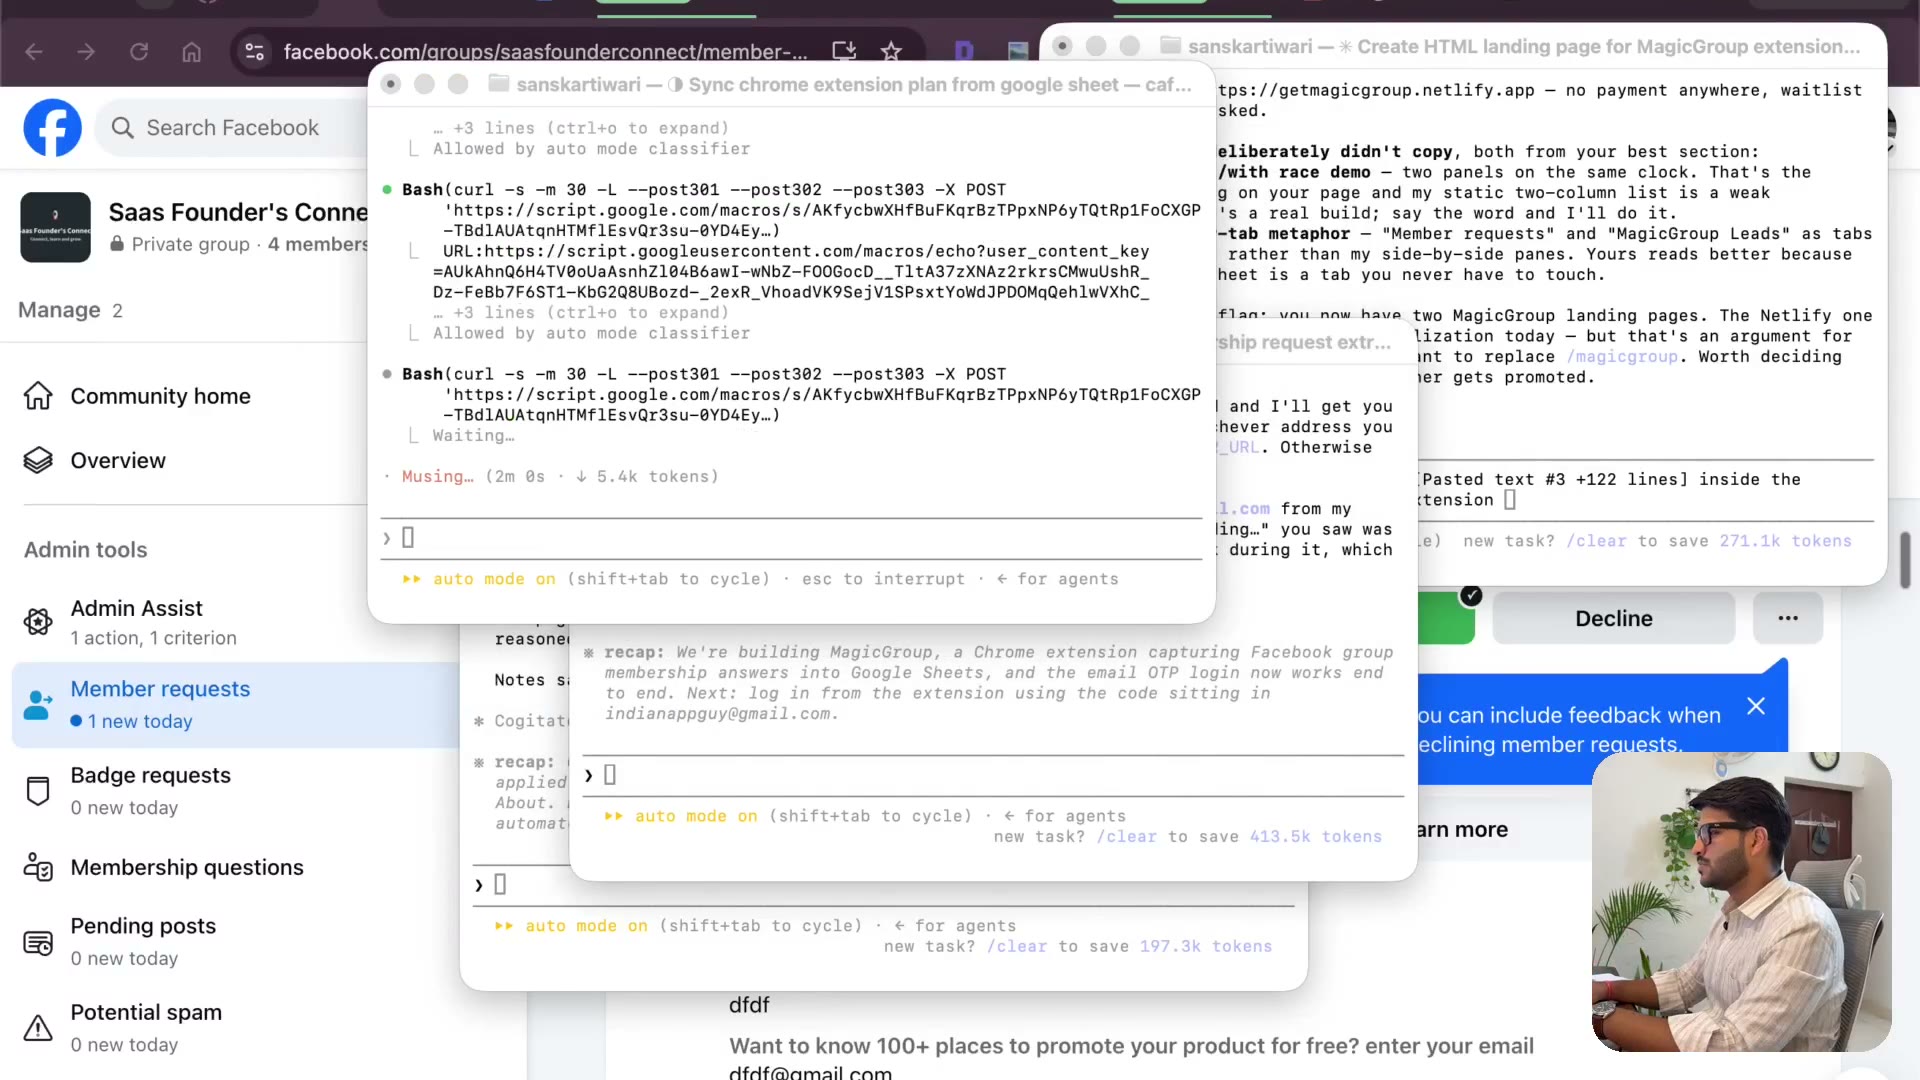Click the prompt input above 413.5k tokens
Image resolution: width=1920 pixels, height=1080 pixels.
tap(993, 775)
